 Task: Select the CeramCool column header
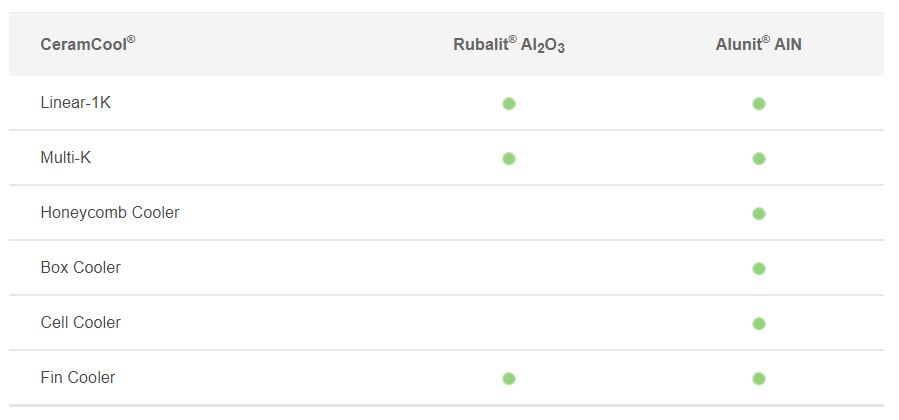click(88, 44)
